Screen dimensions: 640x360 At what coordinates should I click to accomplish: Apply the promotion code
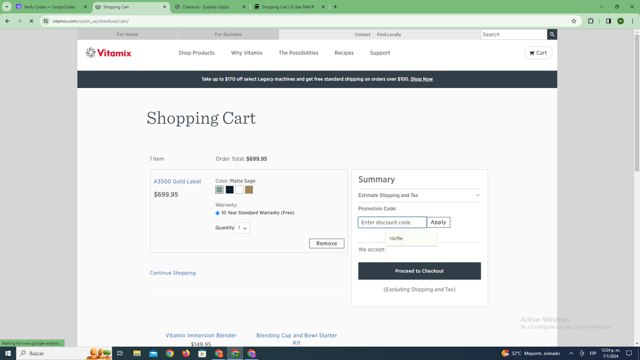pos(438,222)
